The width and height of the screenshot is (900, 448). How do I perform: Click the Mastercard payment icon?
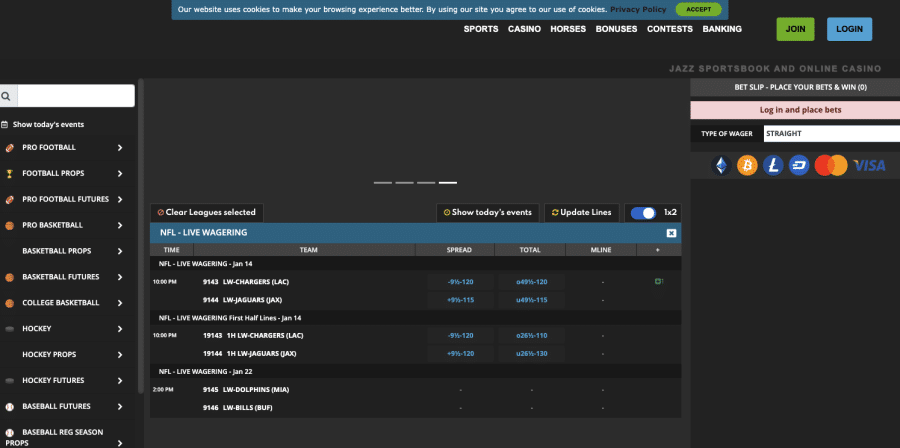(x=831, y=166)
